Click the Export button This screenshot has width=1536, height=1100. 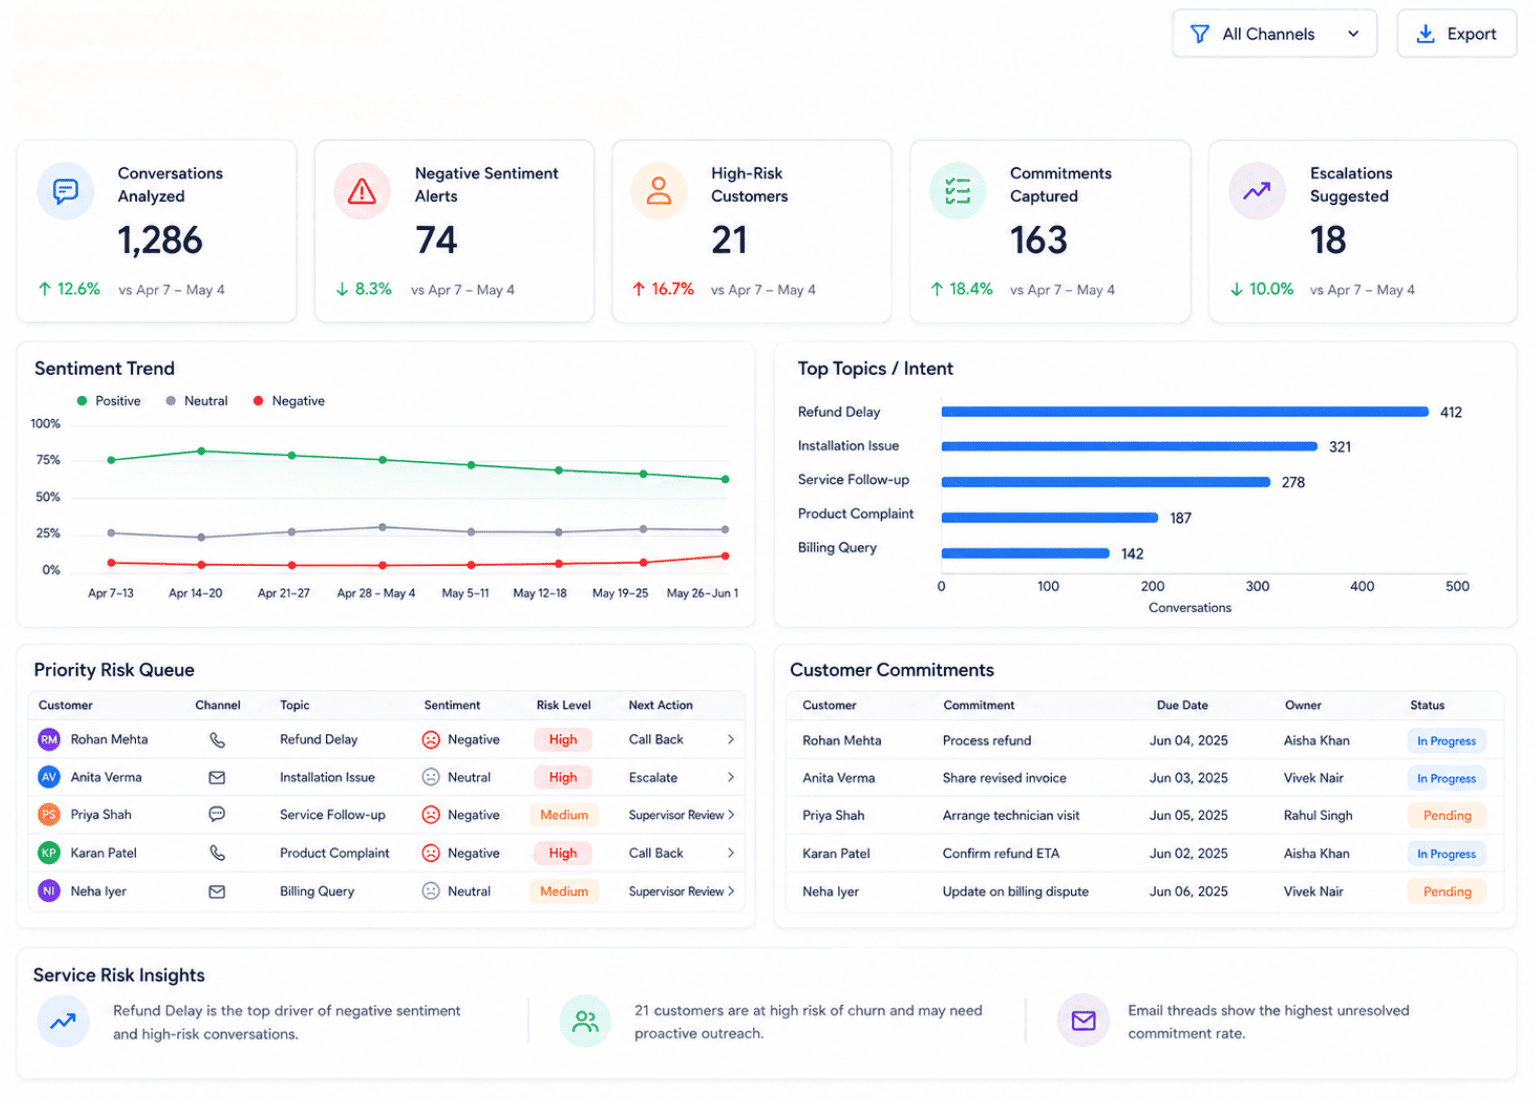pyautogui.click(x=1456, y=34)
